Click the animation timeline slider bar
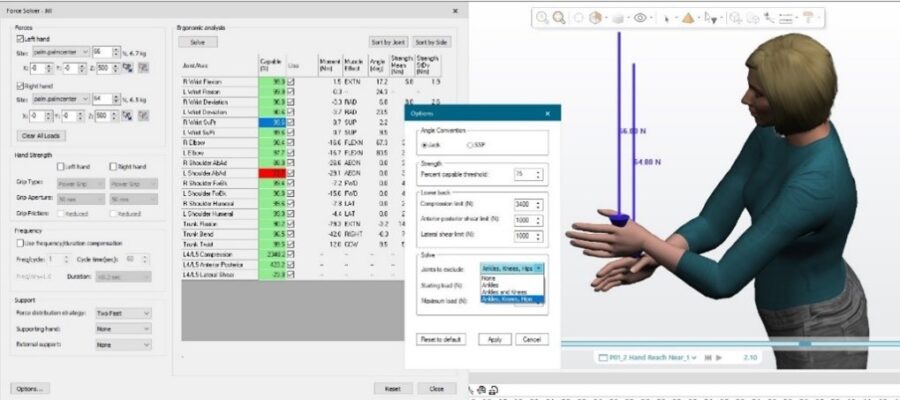This screenshot has width=900, height=400. pyautogui.click(x=700, y=344)
